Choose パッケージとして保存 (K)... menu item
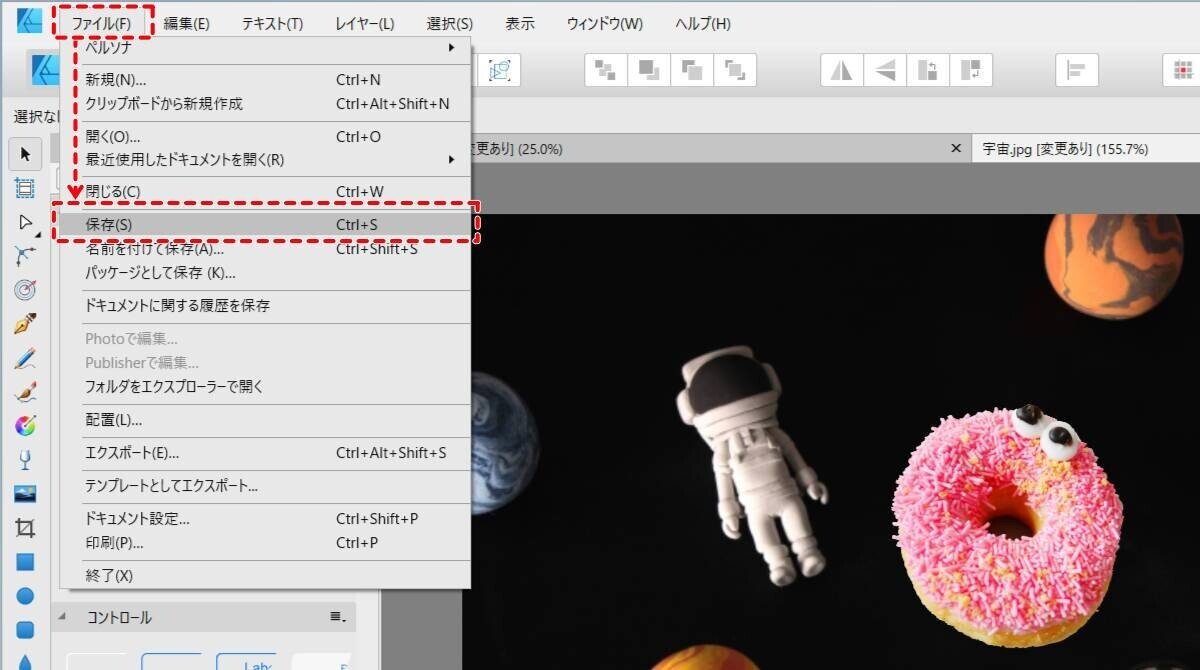 [x=265, y=272]
